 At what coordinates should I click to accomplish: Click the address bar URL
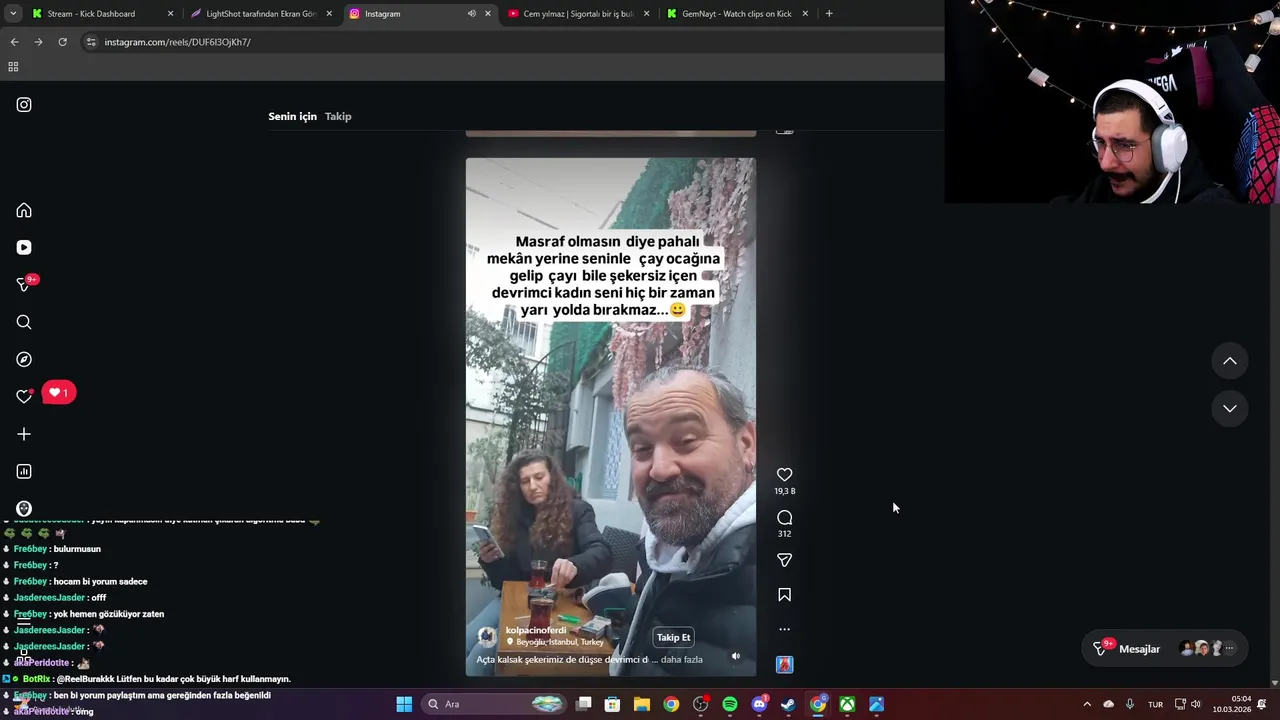tap(178, 42)
